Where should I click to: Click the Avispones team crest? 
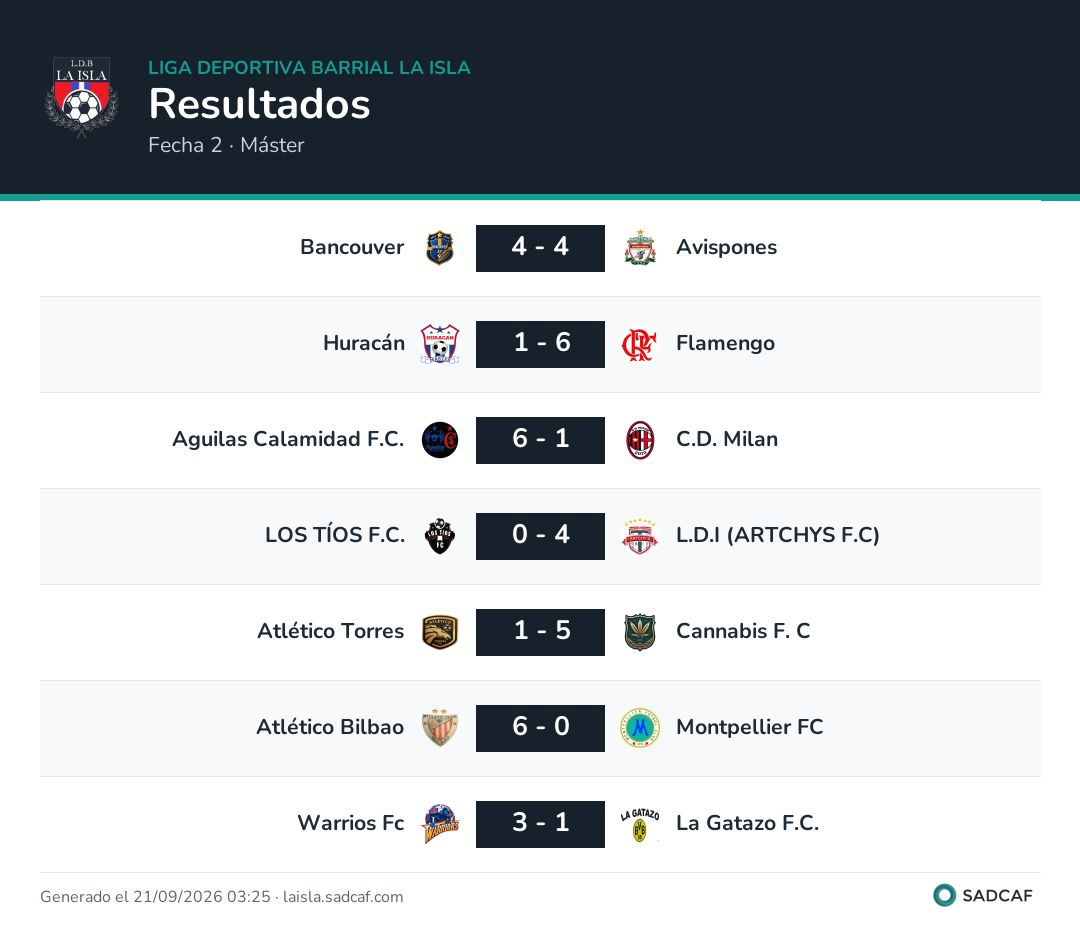pos(640,248)
